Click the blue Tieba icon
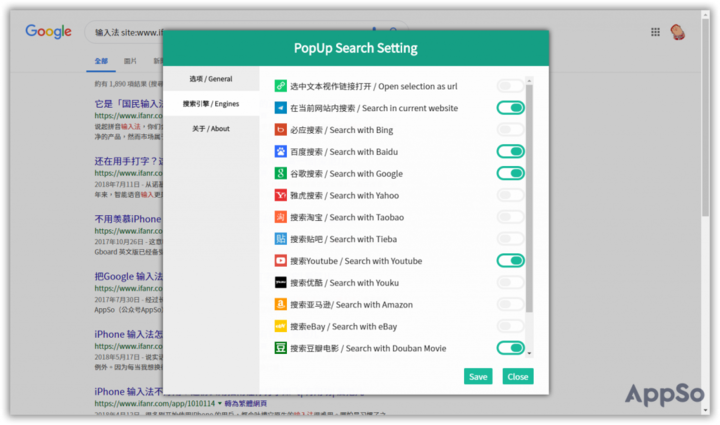 point(281,239)
